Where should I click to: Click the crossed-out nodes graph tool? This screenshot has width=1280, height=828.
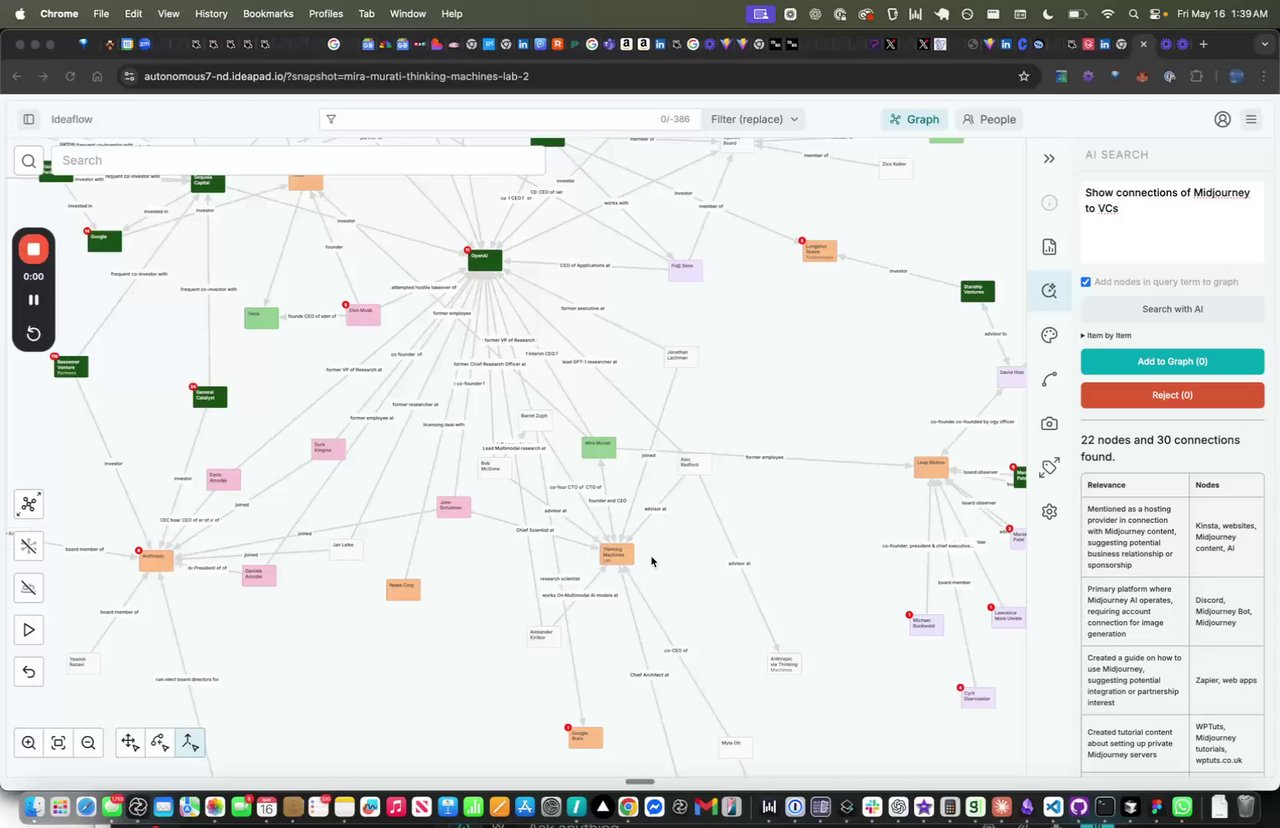click(x=29, y=546)
